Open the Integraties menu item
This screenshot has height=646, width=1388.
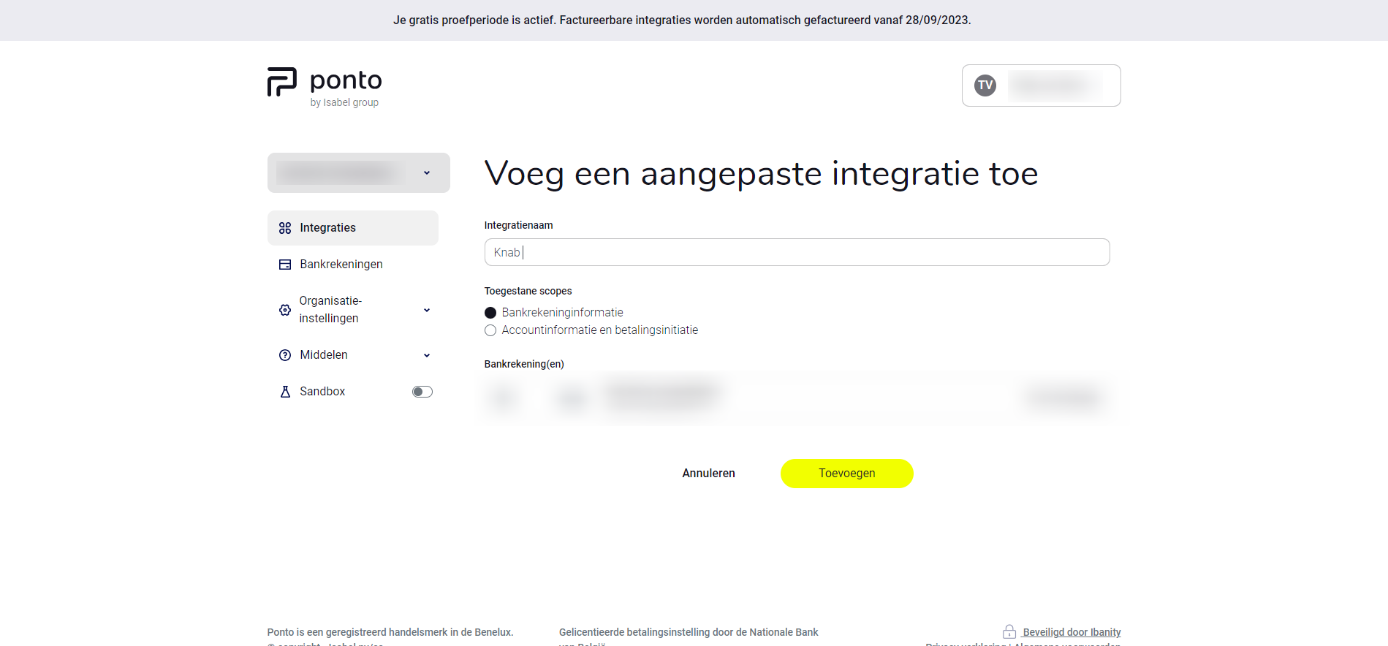point(328,228)
